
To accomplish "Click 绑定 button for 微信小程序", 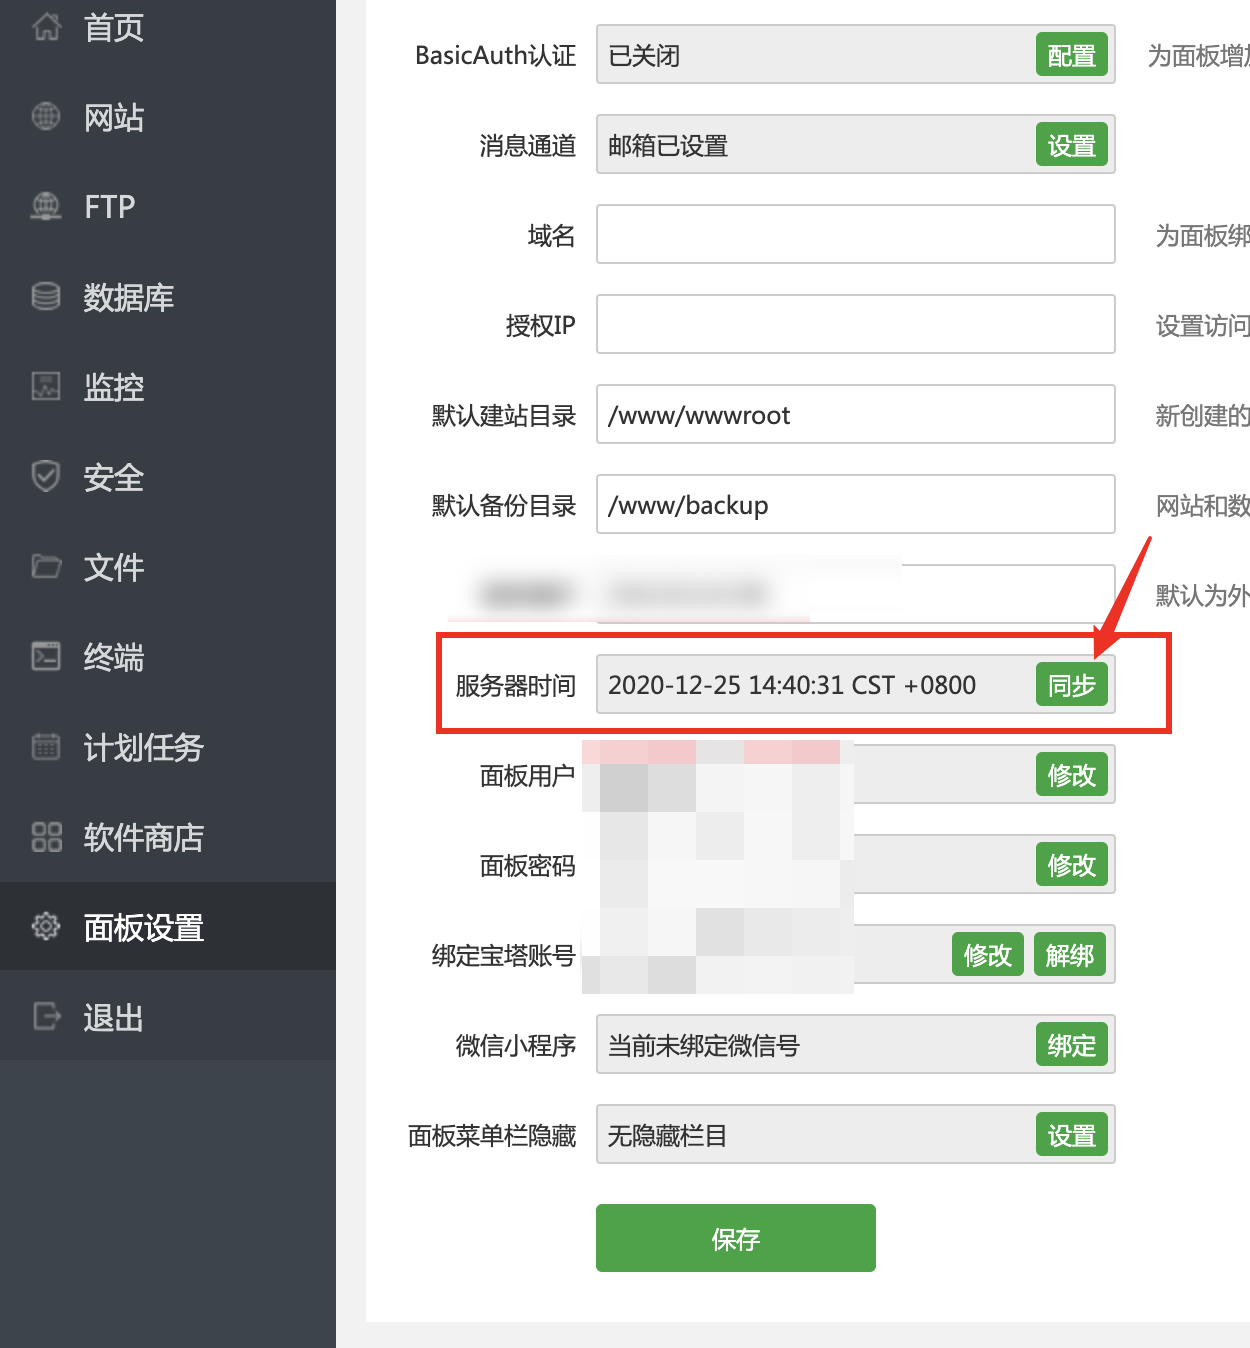I will coord(1072,1045).
